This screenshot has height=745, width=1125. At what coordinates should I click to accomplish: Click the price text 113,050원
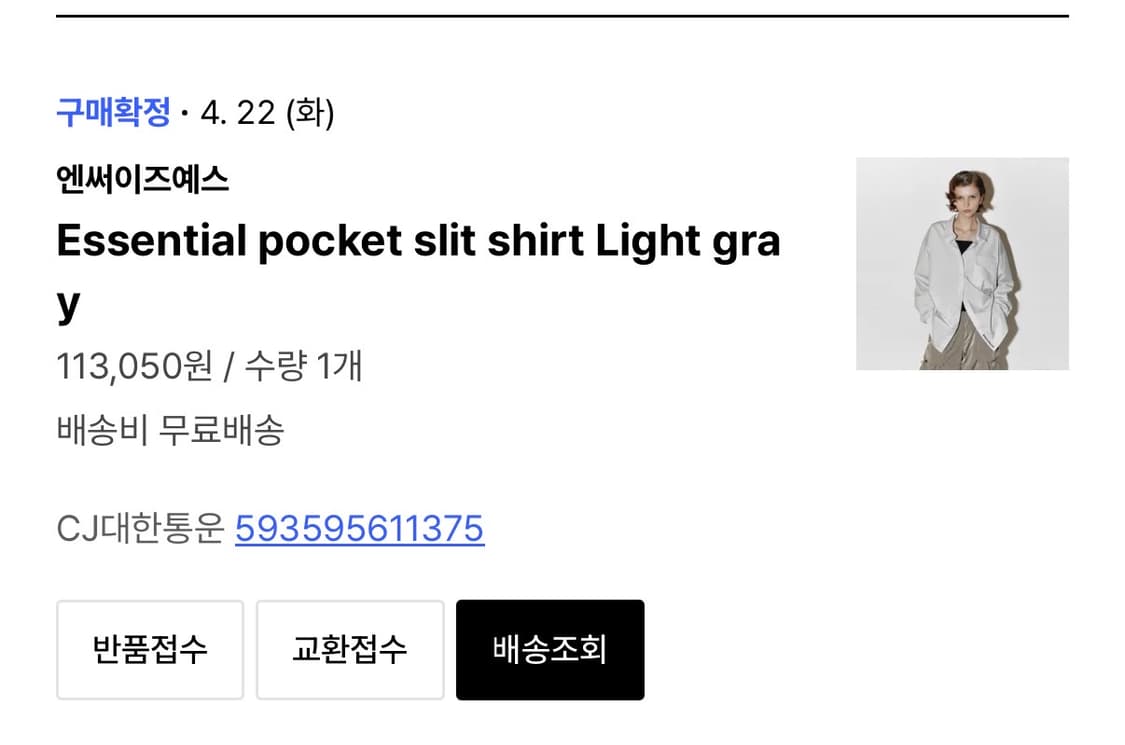pyautogui.click(x=135, y=367)
